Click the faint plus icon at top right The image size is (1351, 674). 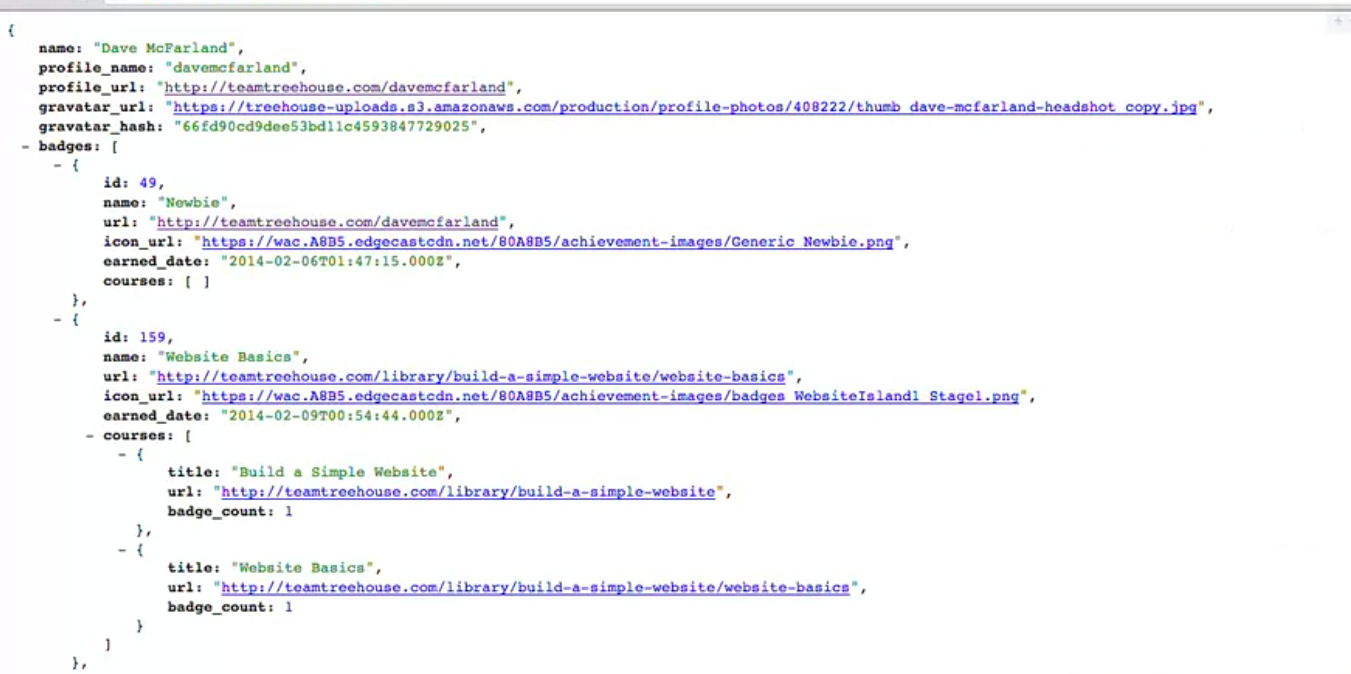1337,22
